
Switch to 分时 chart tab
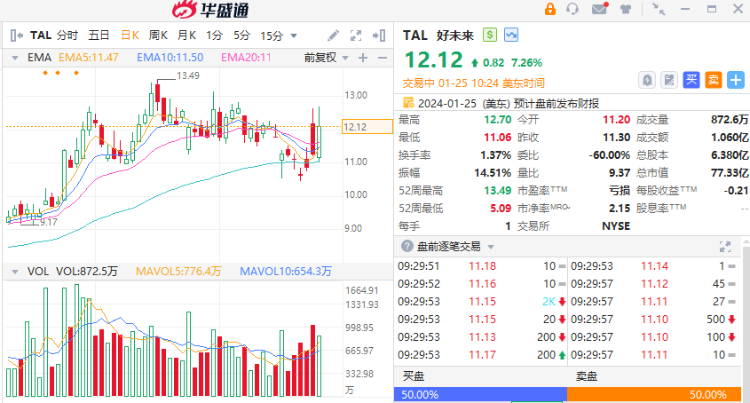(67, 35)
